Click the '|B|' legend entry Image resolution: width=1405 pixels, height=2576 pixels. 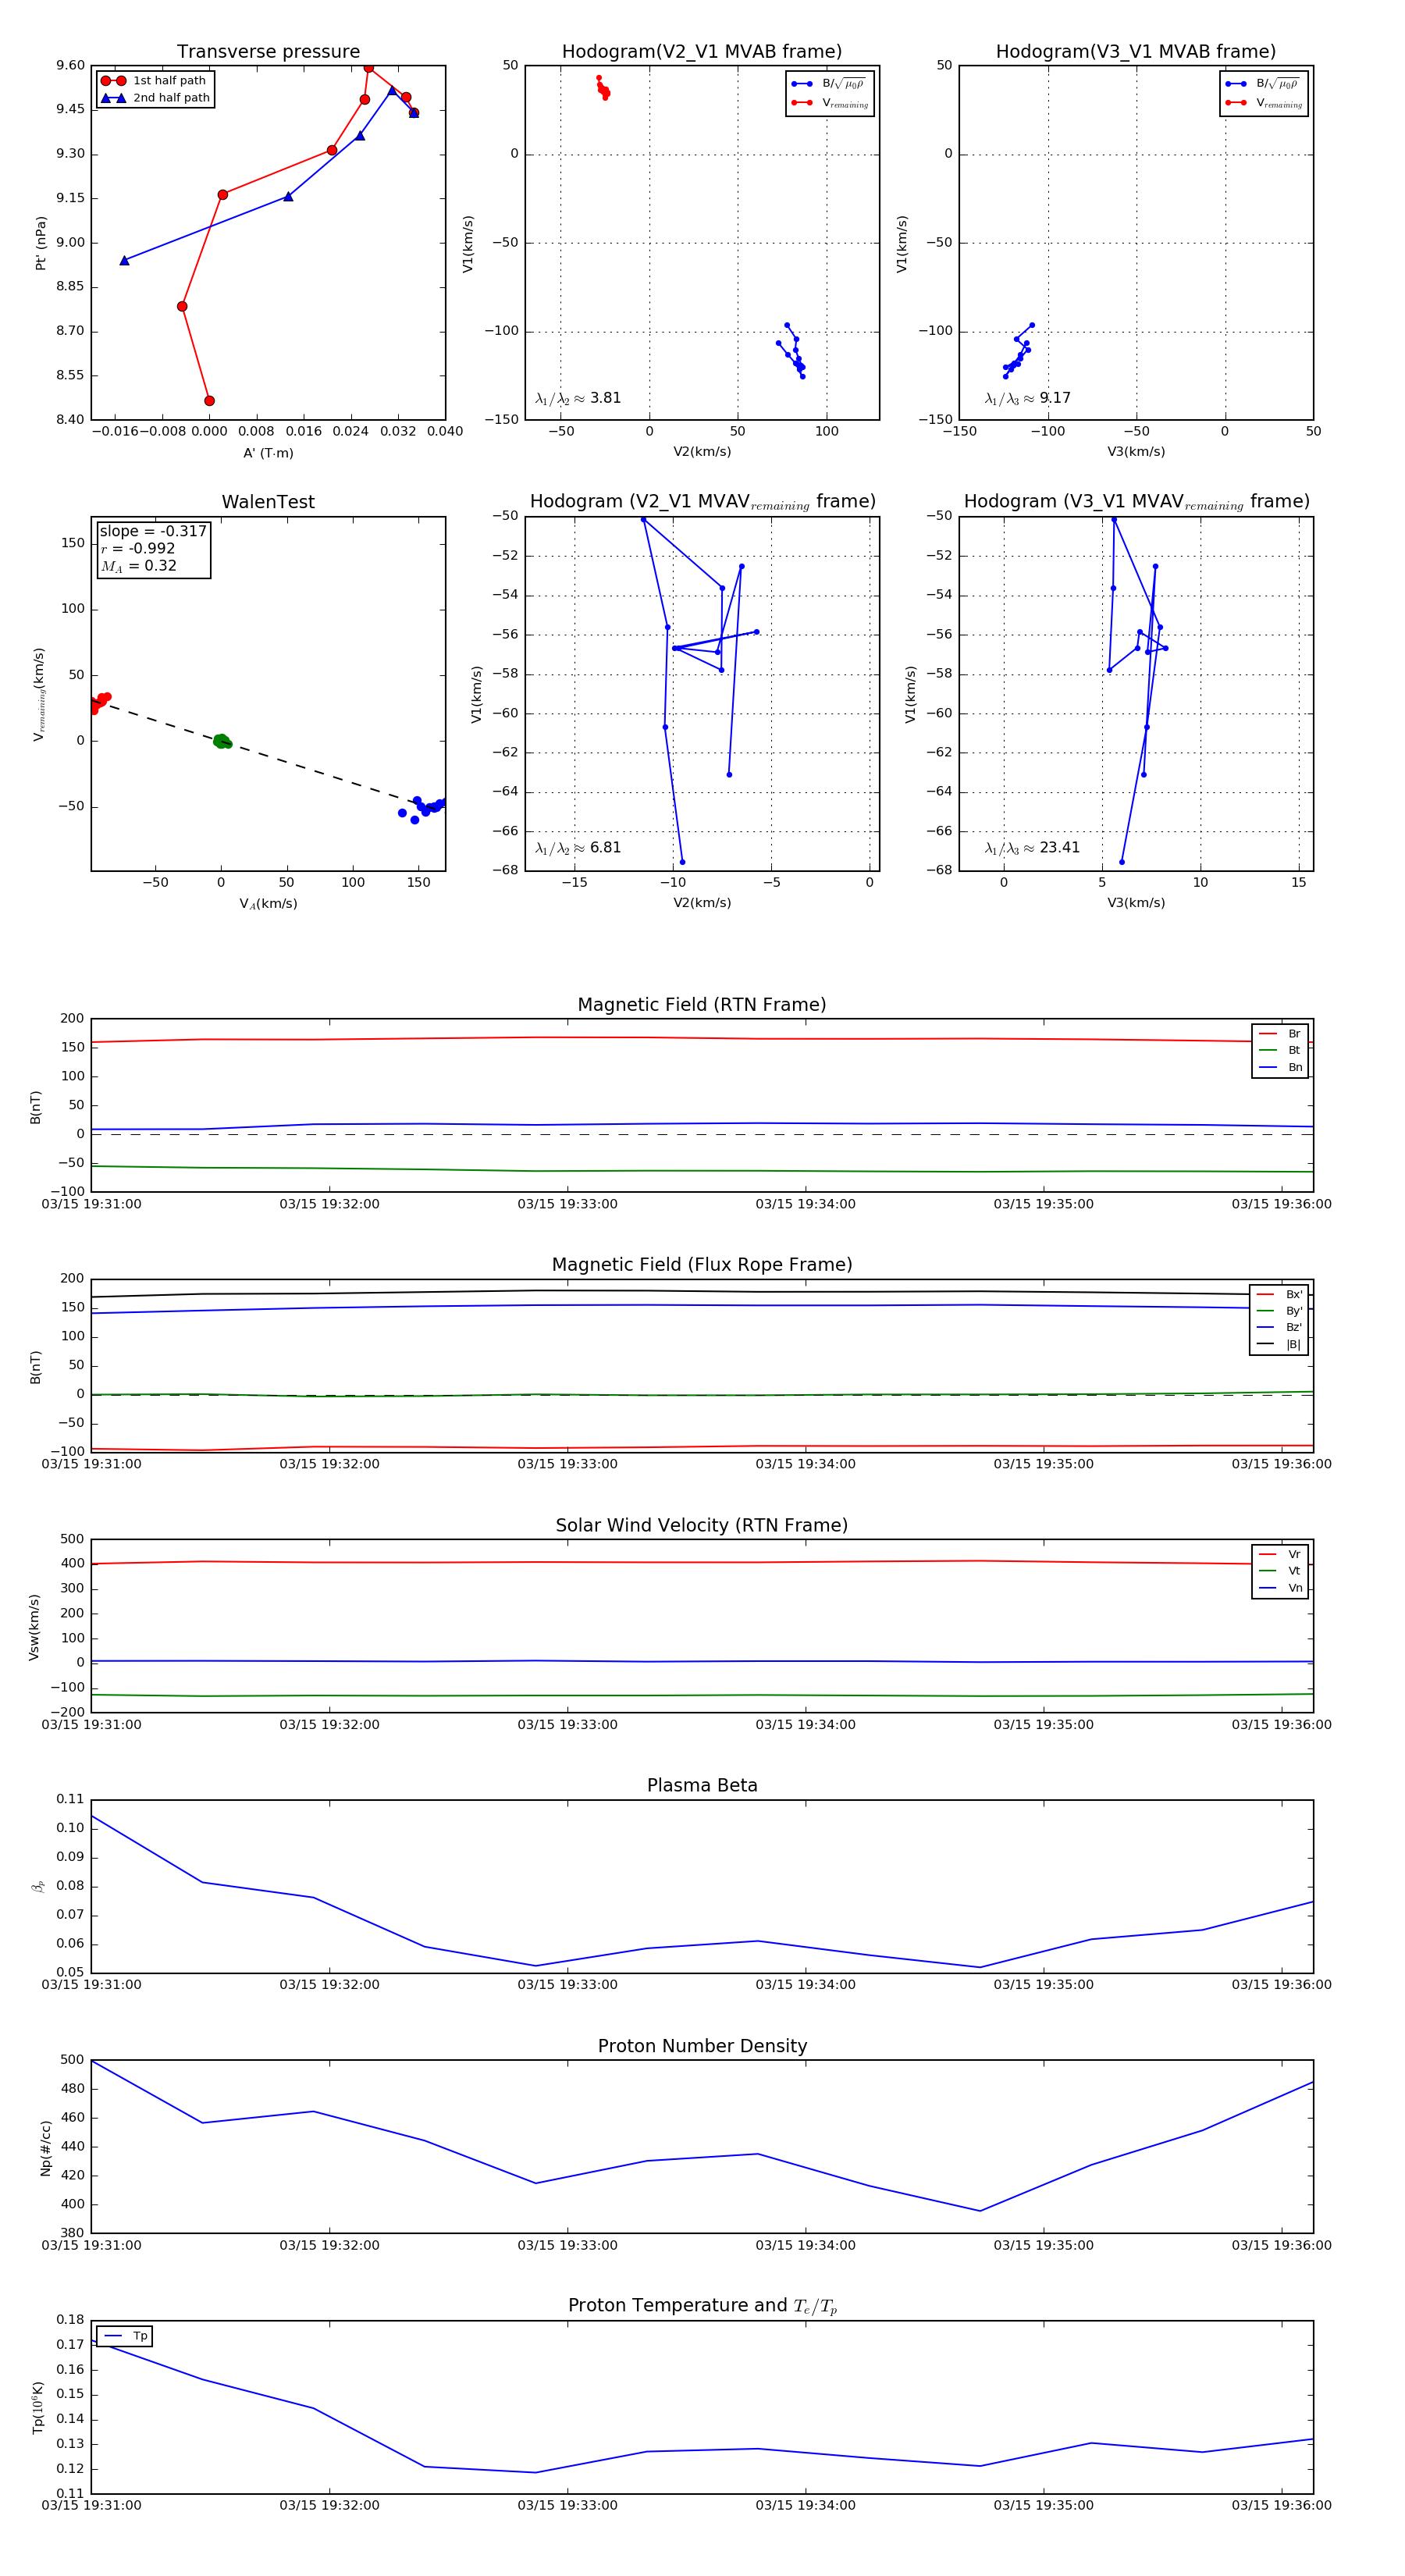click(1280, 1345)
